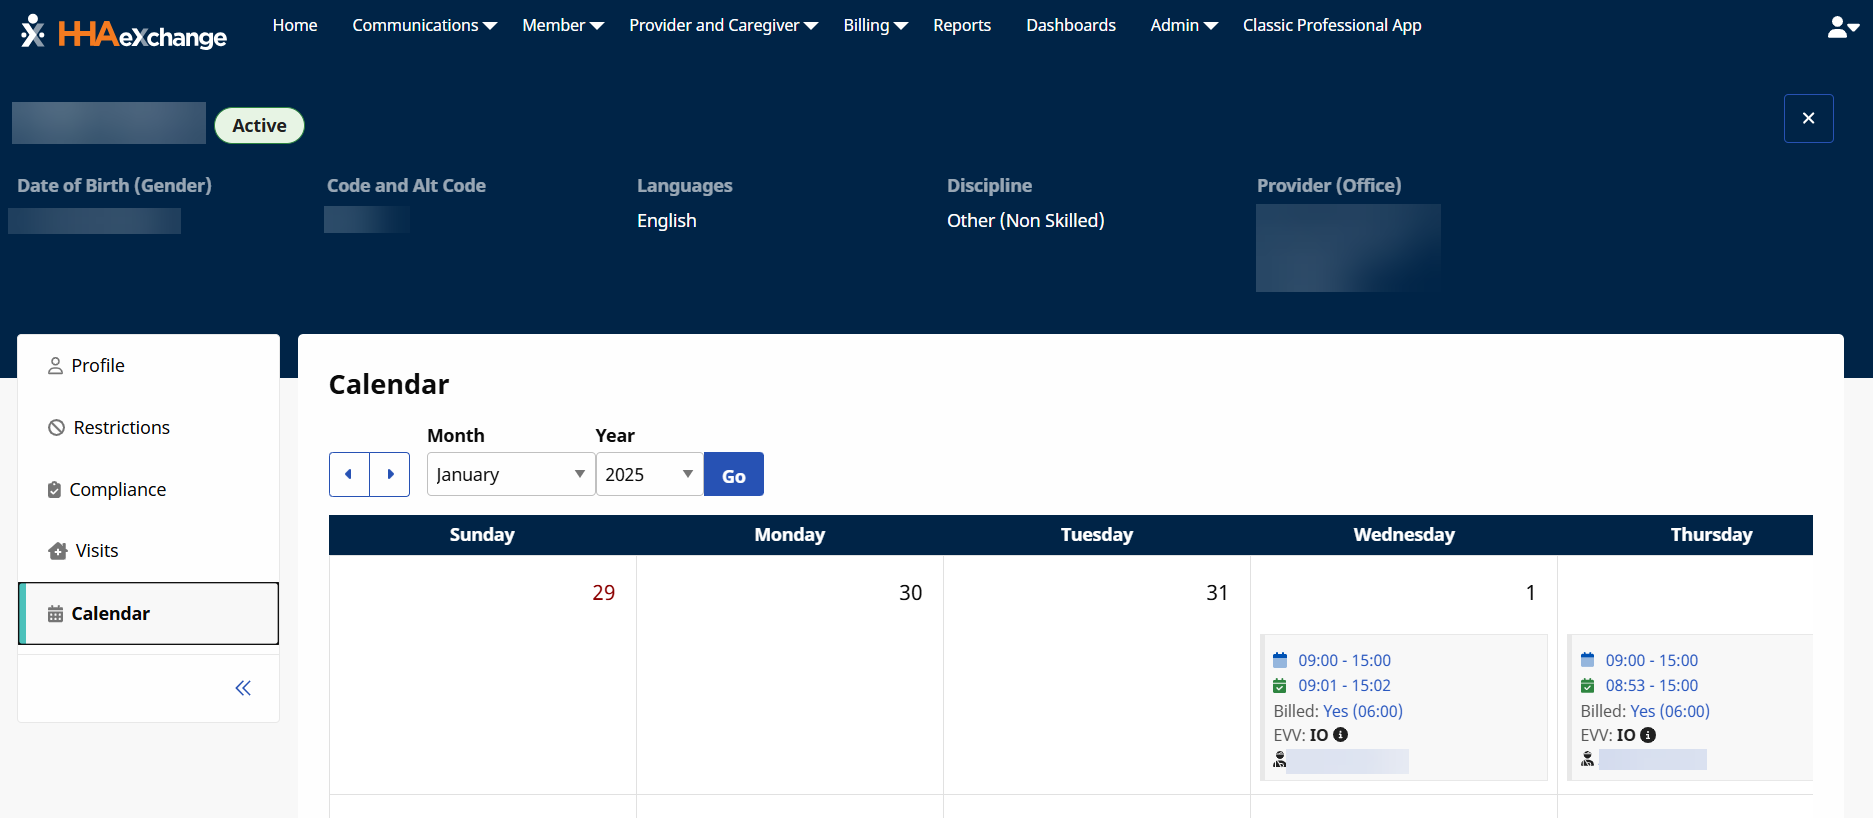Click the Monday column header
The height and width of the screenshot is (818, 1873).
pyautogui.click(x=790, y=535)
